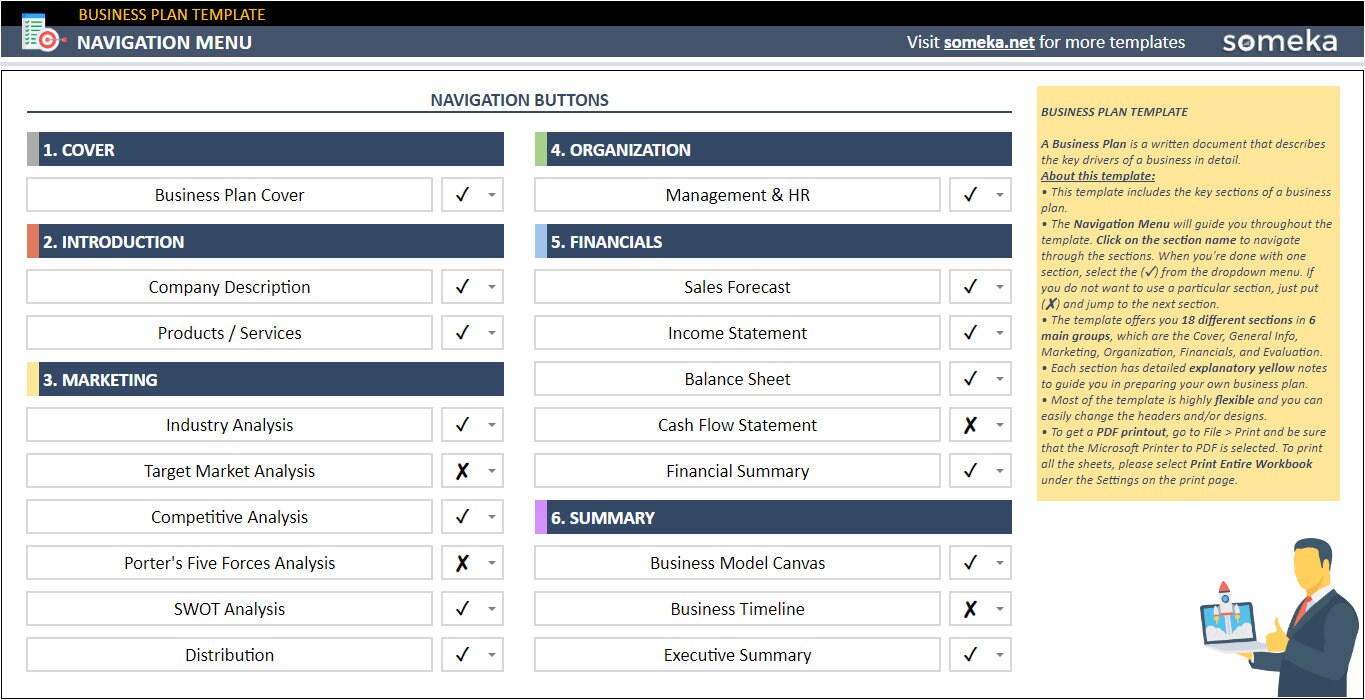This screenshot has width=1365, height=700.
Task: Select the 2. INTRODUCTION group header
Action: (x=265, y=242)
